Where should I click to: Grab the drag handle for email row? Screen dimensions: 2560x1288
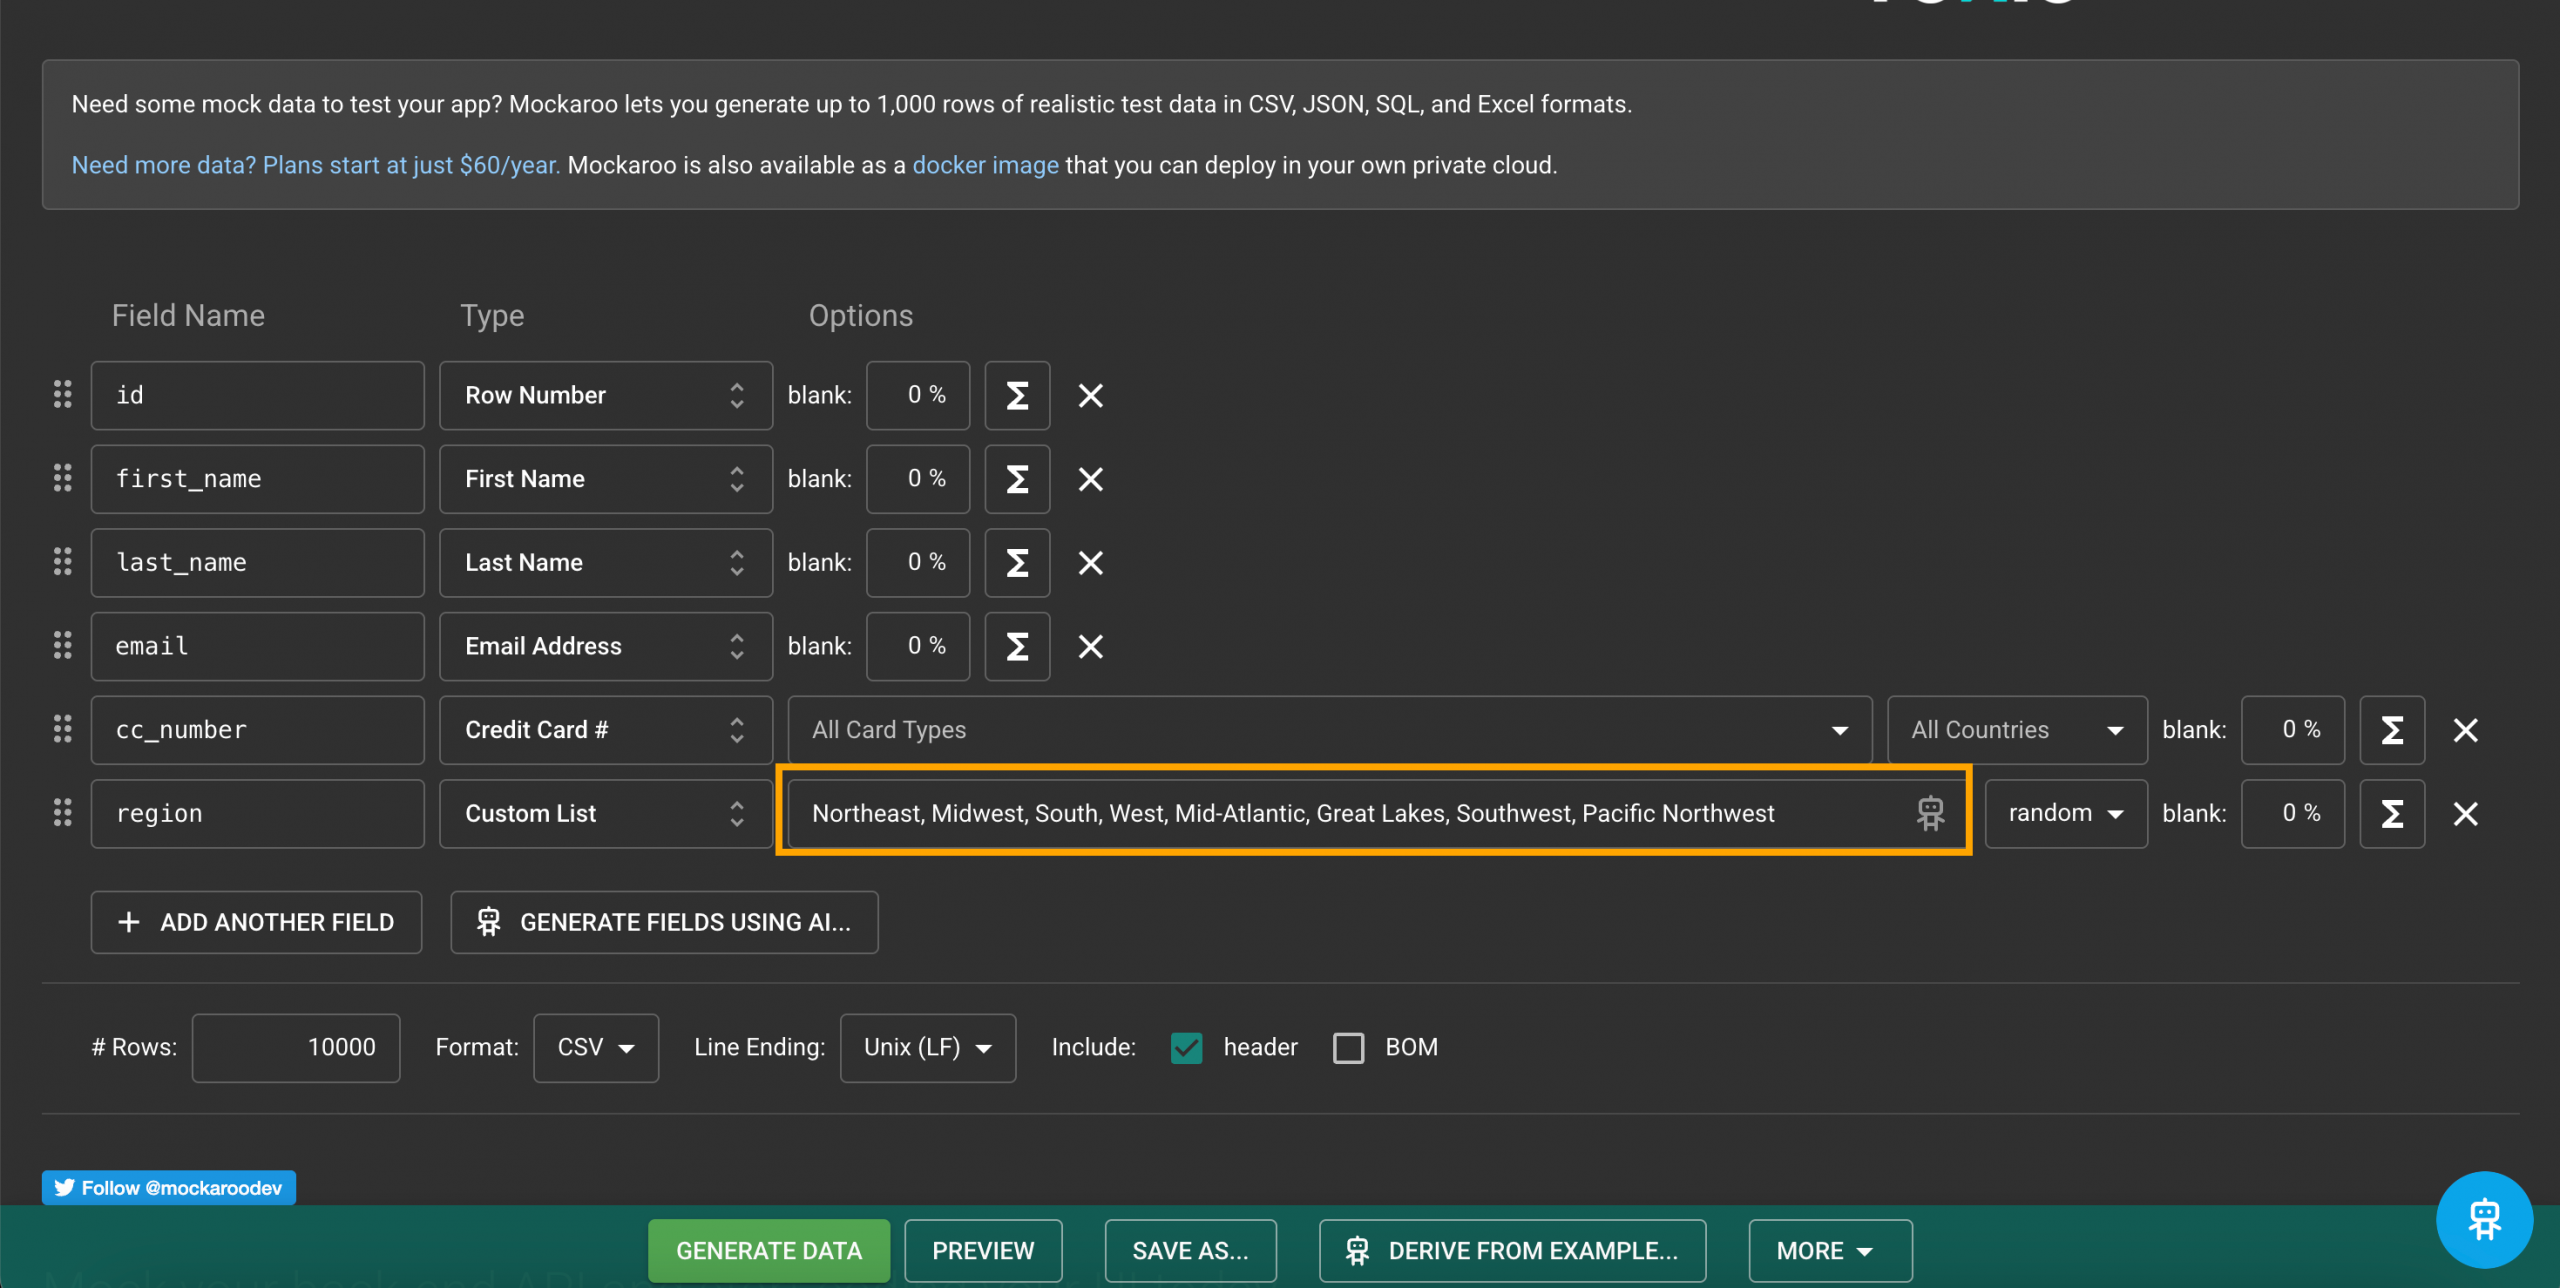click(62, 646)
